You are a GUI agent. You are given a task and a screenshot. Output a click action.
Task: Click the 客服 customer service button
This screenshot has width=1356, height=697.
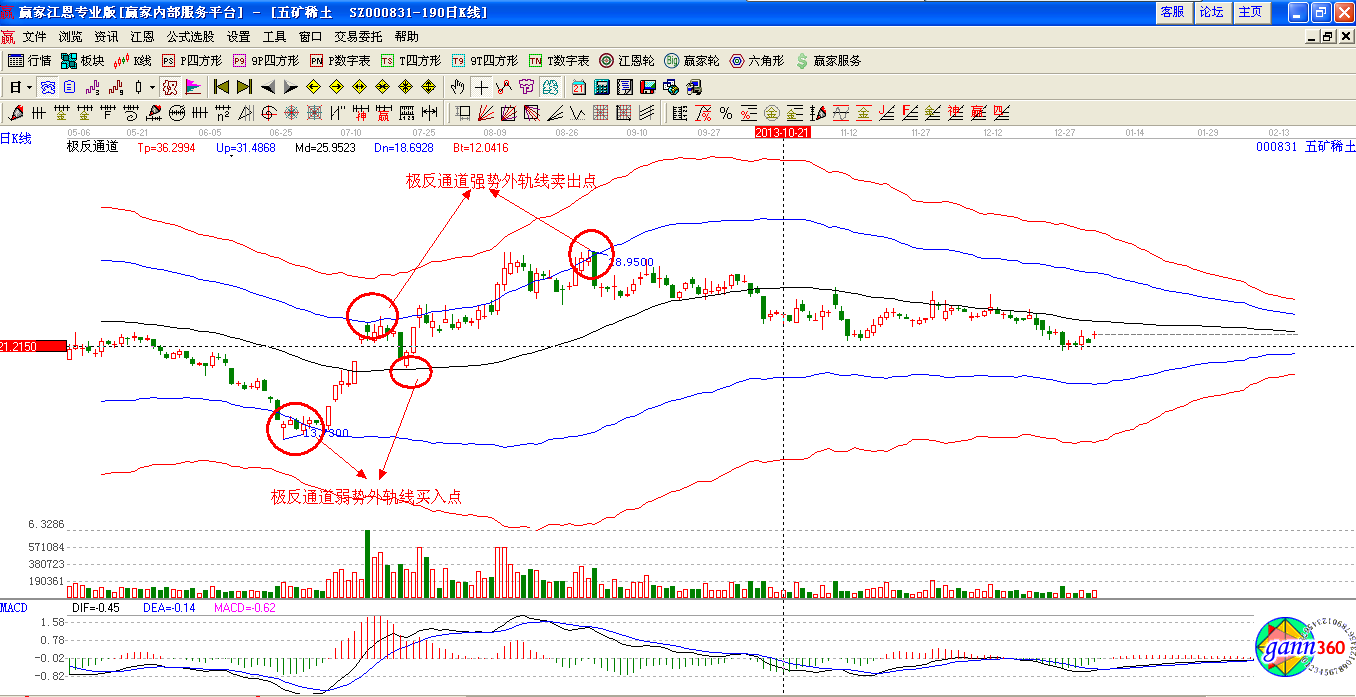(1172, 12)
